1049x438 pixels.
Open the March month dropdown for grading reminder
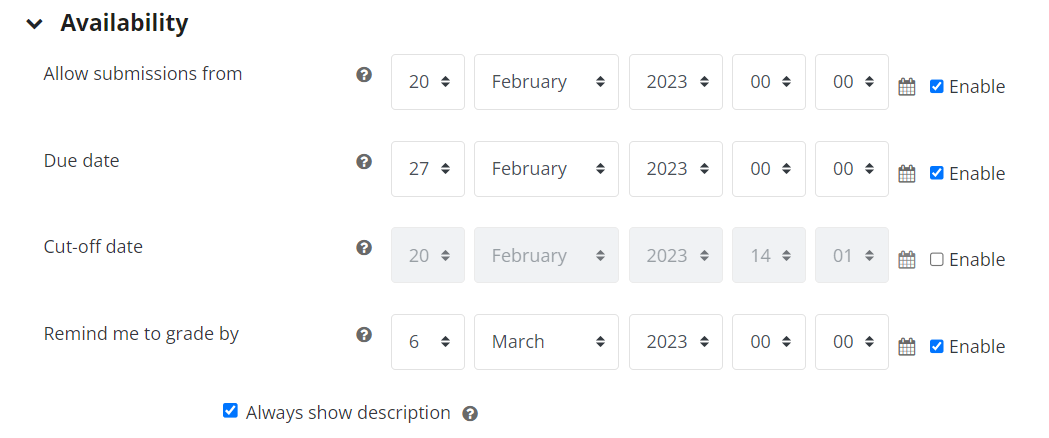tap(547, 342)
